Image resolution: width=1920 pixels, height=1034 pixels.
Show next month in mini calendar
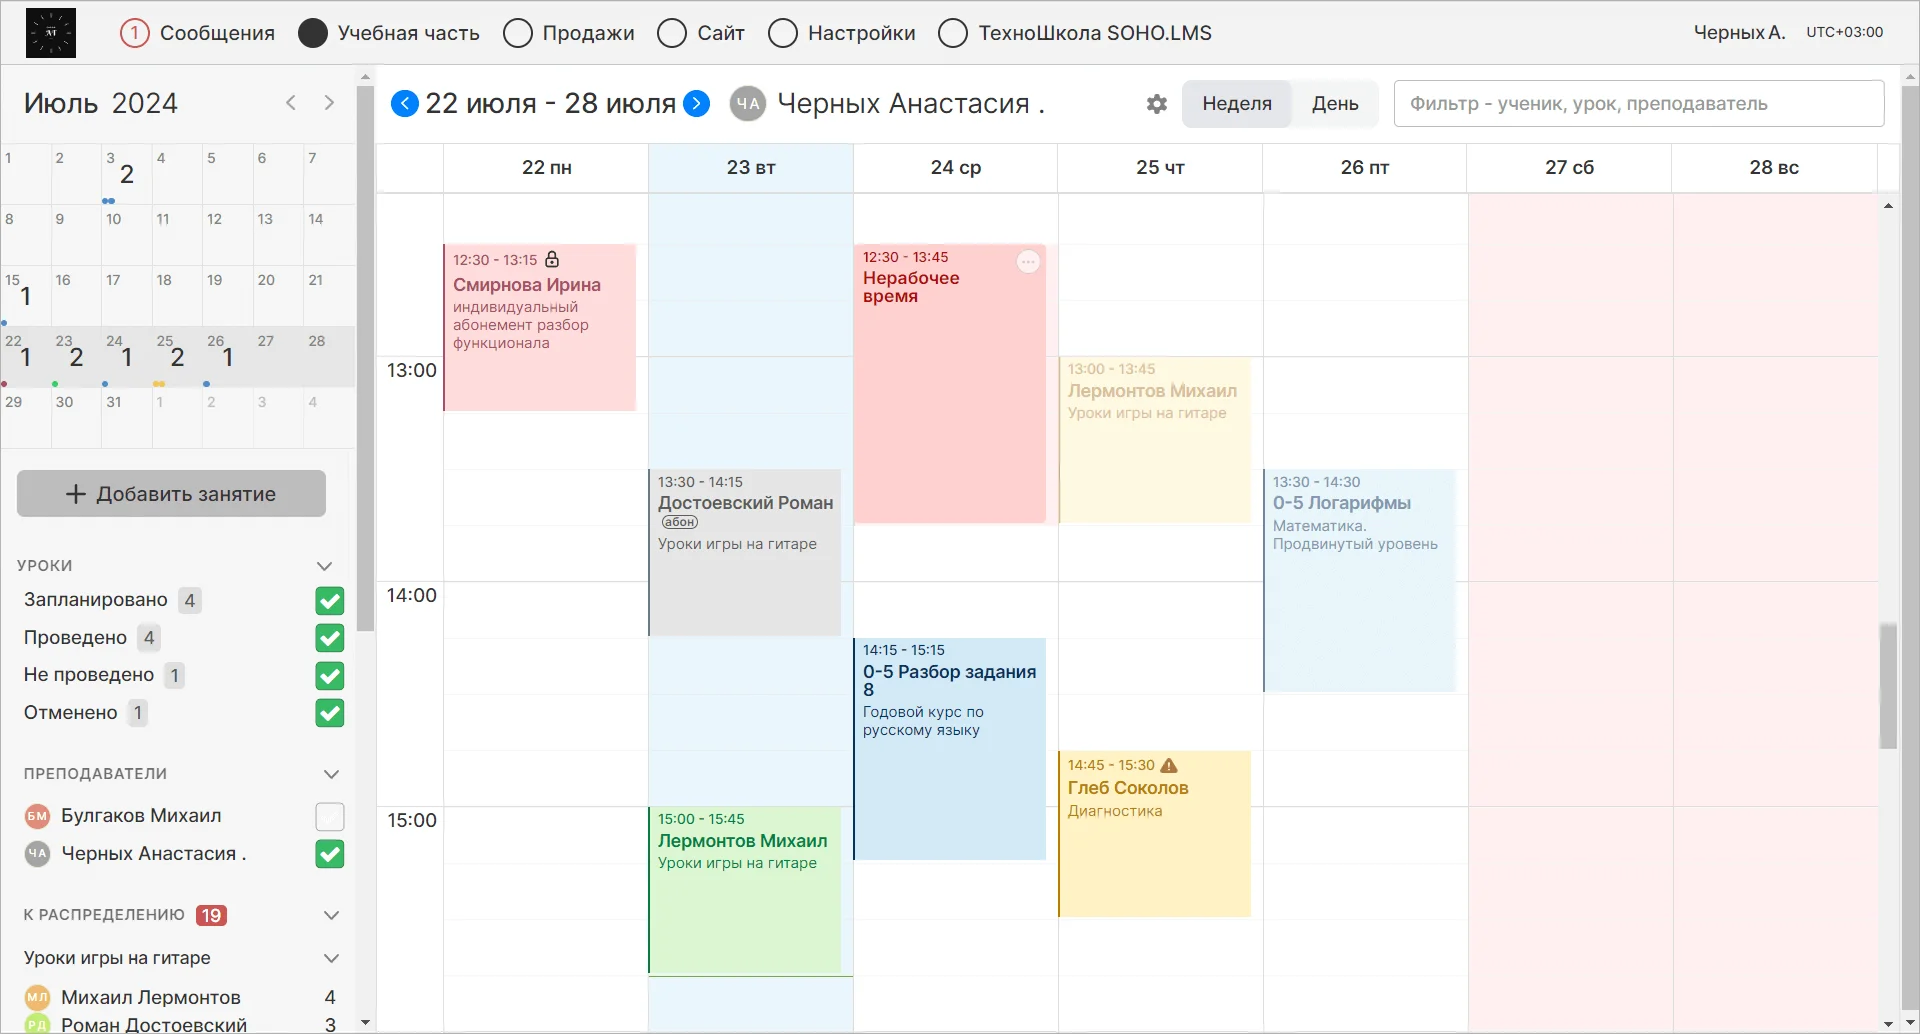tap(329, 103)
